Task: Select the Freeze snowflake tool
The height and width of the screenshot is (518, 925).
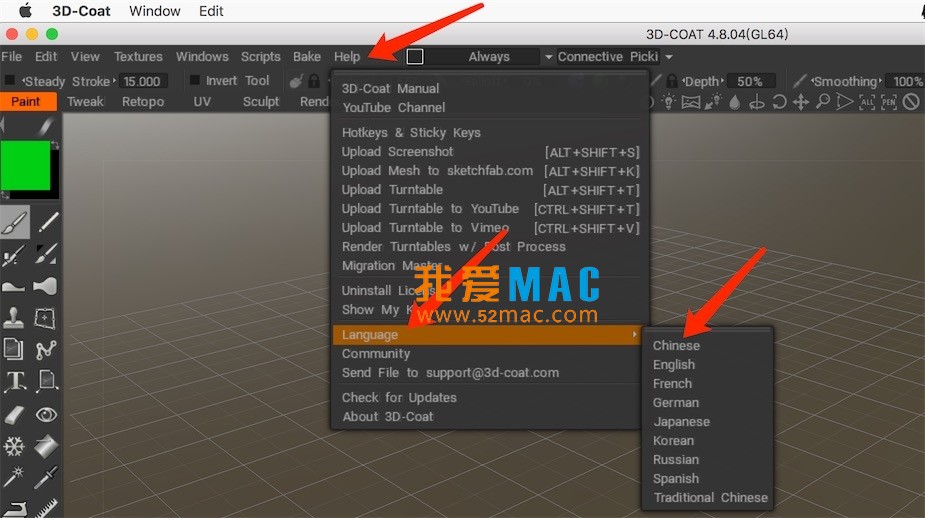Action: coord(14,446)
